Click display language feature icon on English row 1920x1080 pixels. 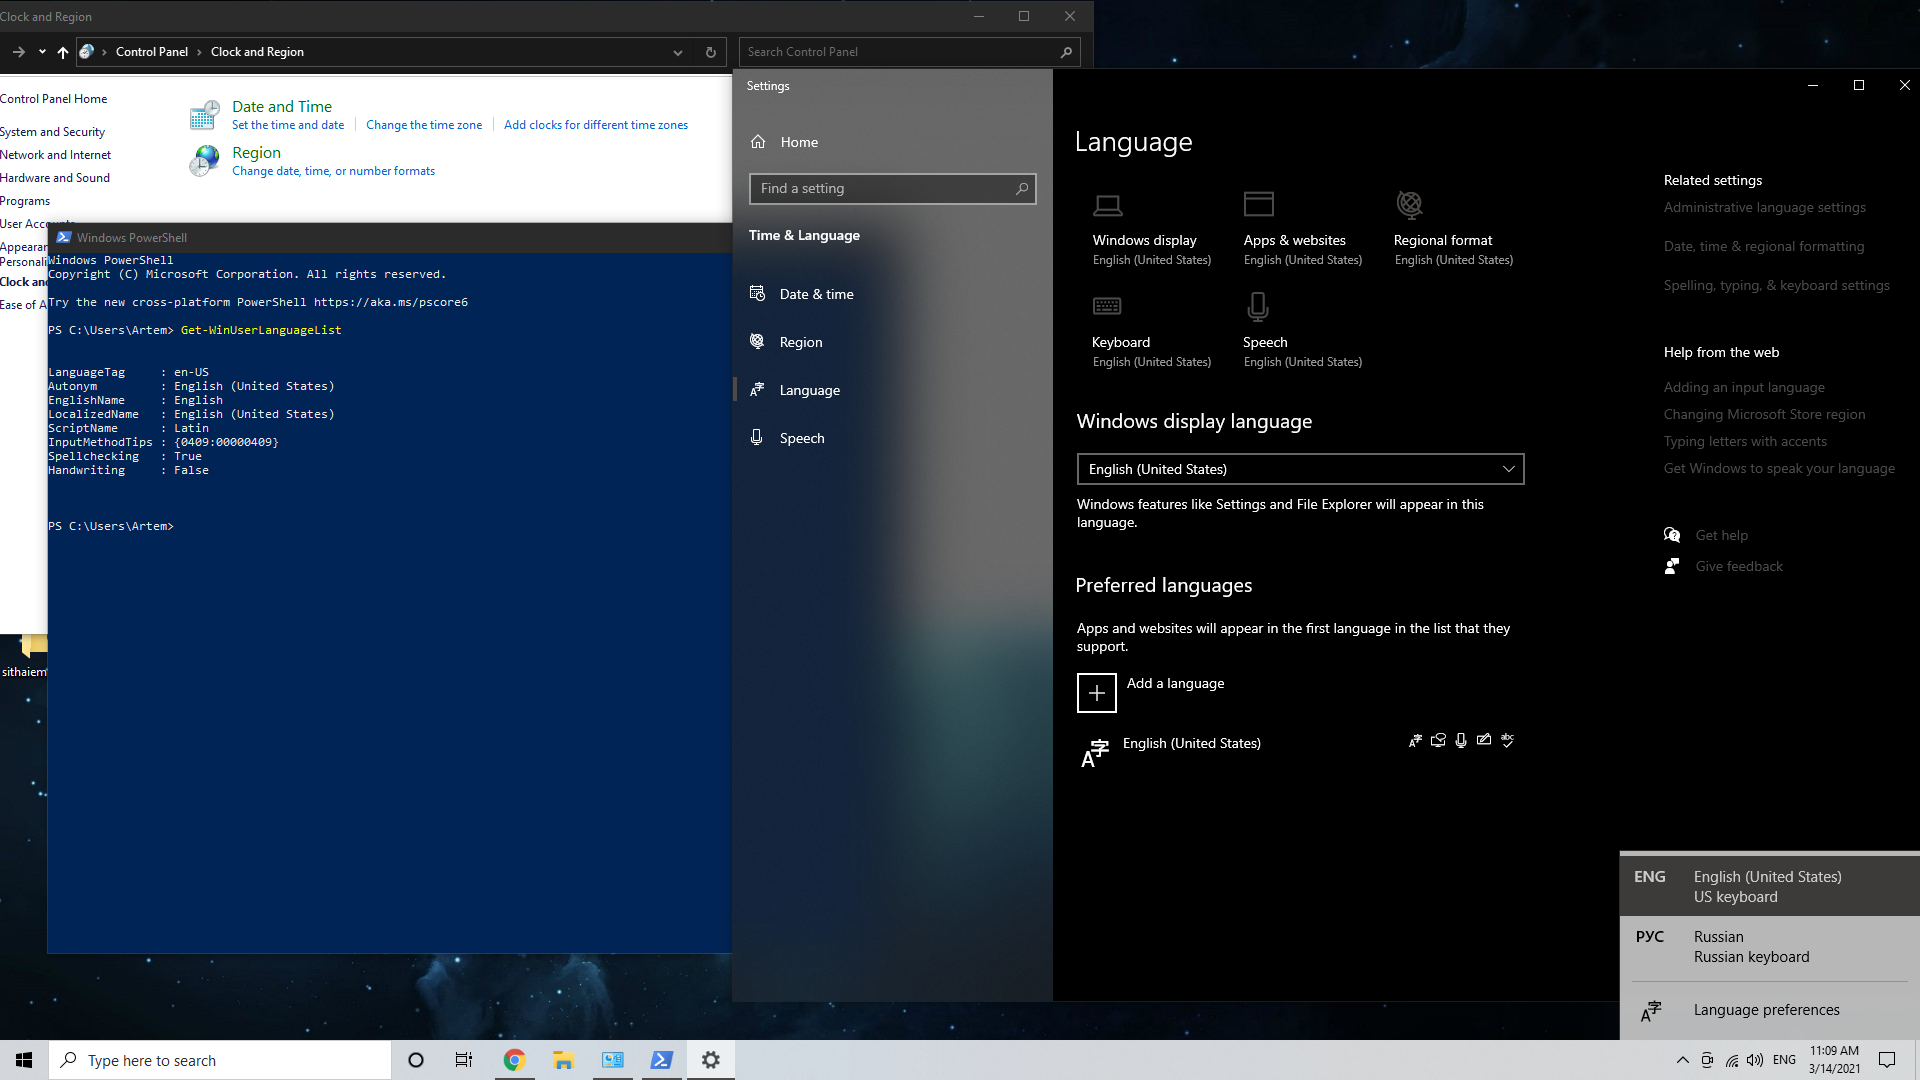[1415, 741]
